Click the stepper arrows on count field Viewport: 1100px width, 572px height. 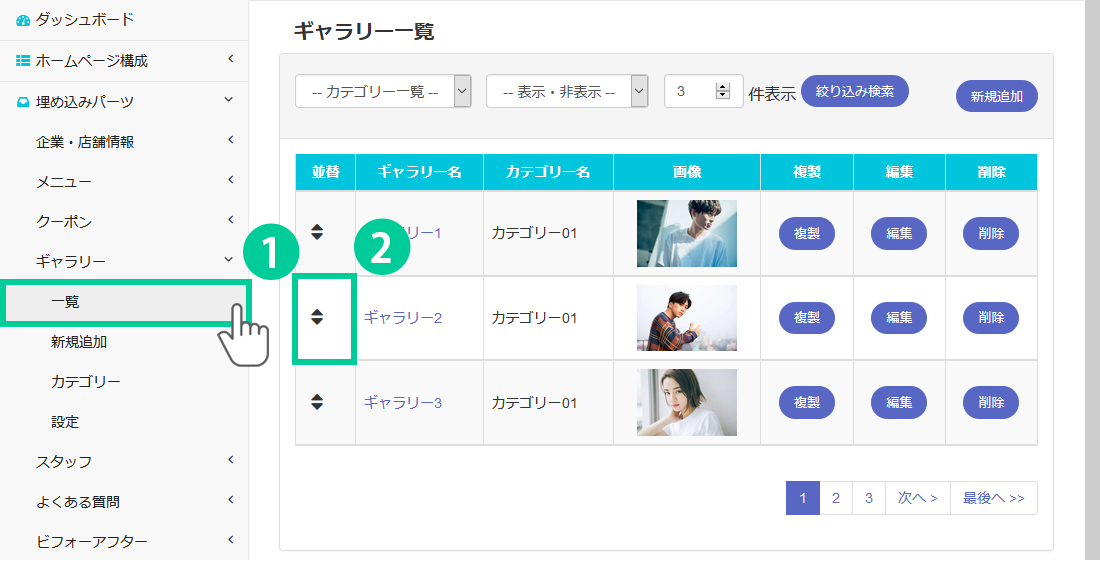click(x=723, y=91)
